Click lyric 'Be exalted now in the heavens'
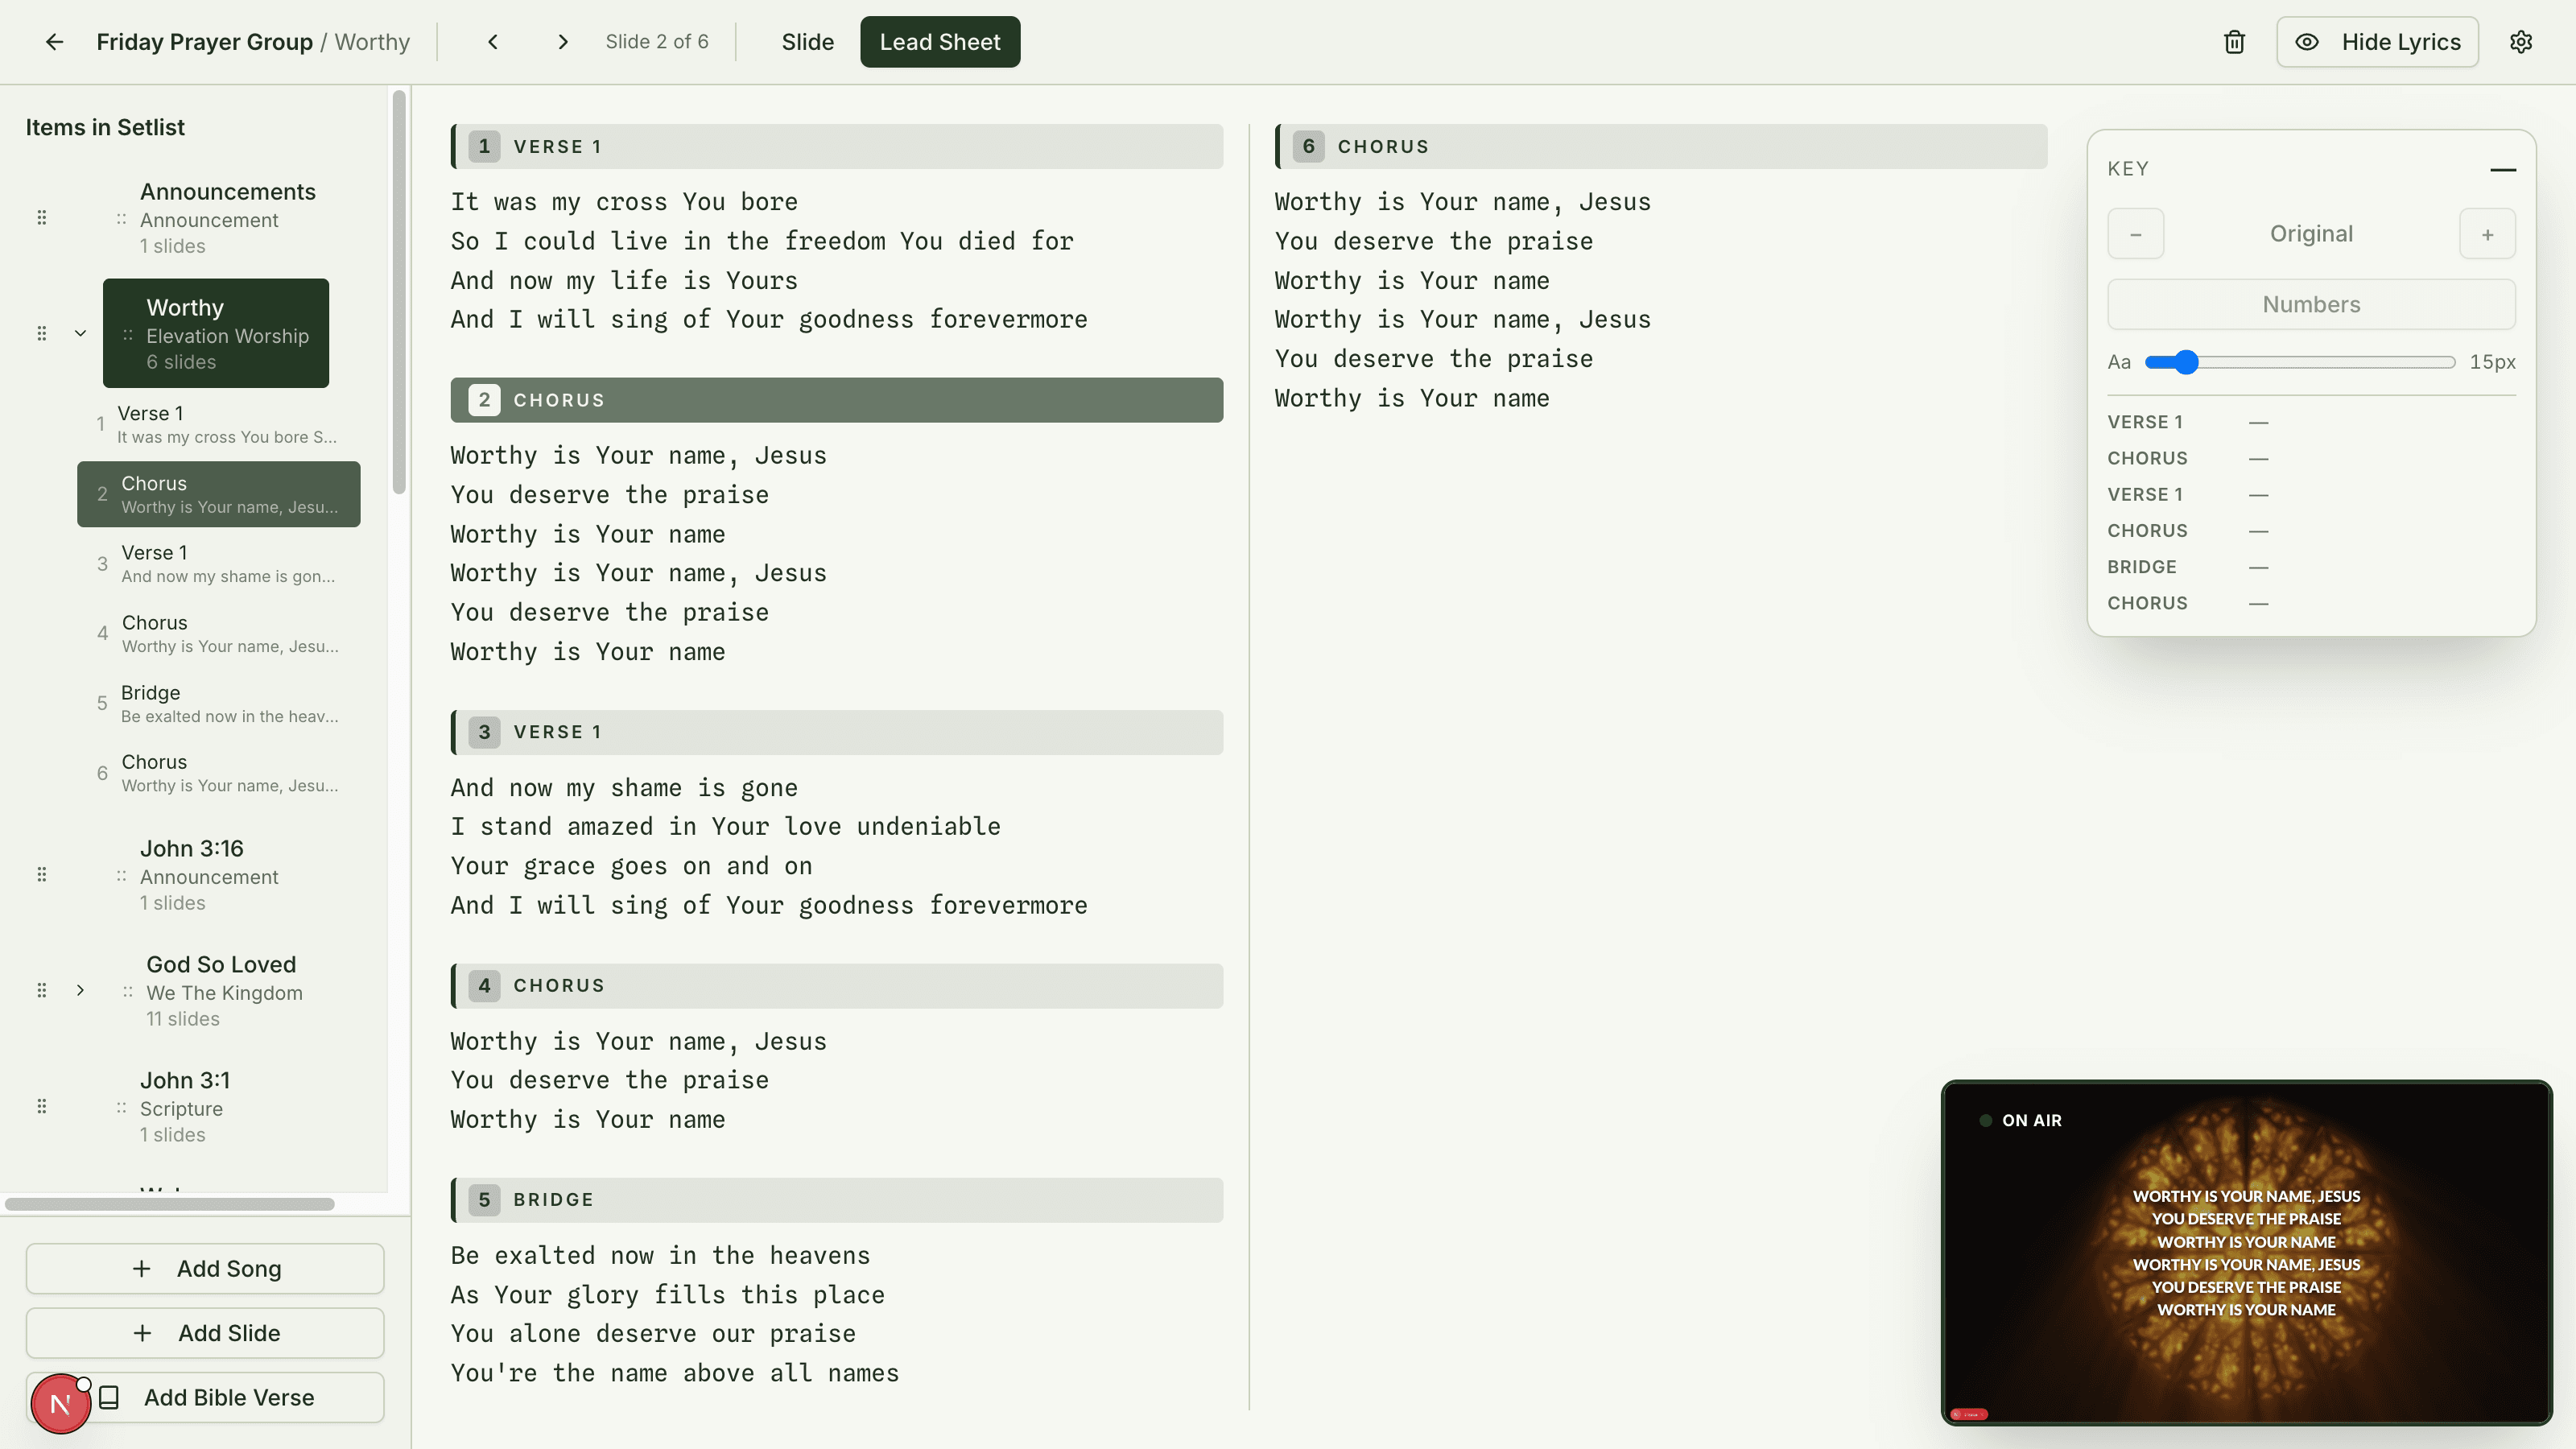 click(660, 1255)
